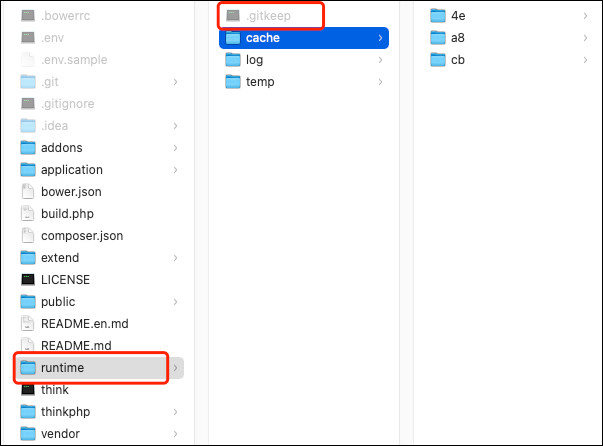This screenshot has height=446, width=603.
Task: Expand the addons folder chevron
Action: [175, 148]
